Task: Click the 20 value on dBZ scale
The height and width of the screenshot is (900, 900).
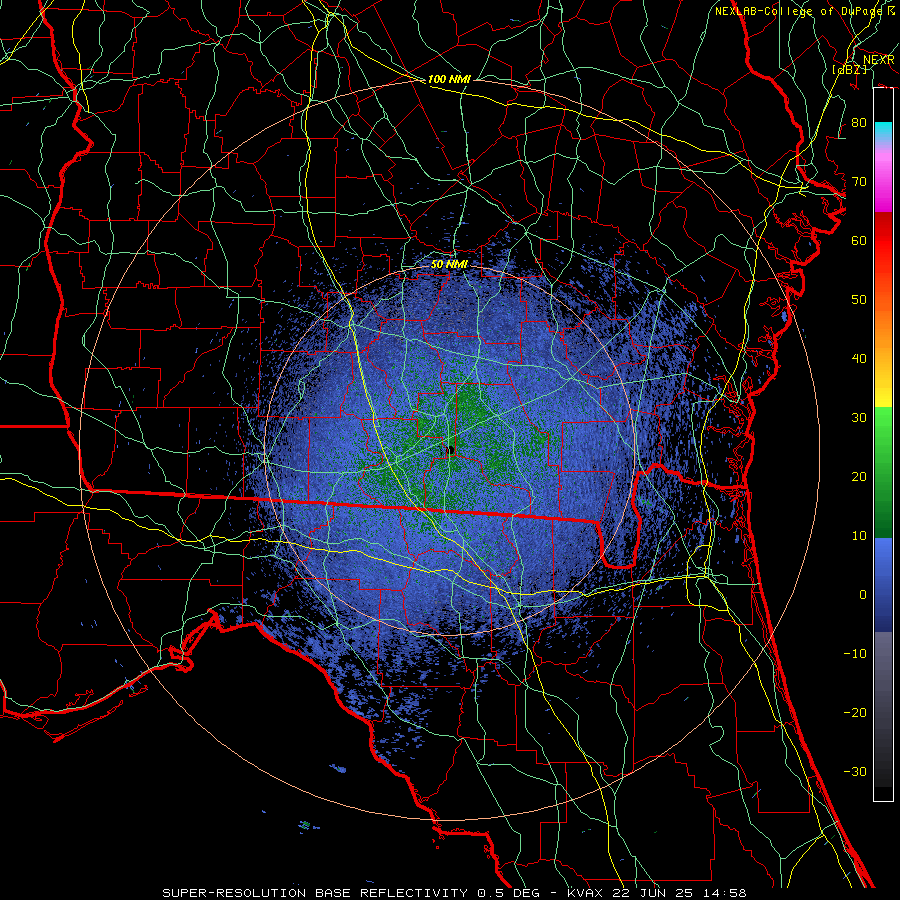Action: tap(859, 477)
